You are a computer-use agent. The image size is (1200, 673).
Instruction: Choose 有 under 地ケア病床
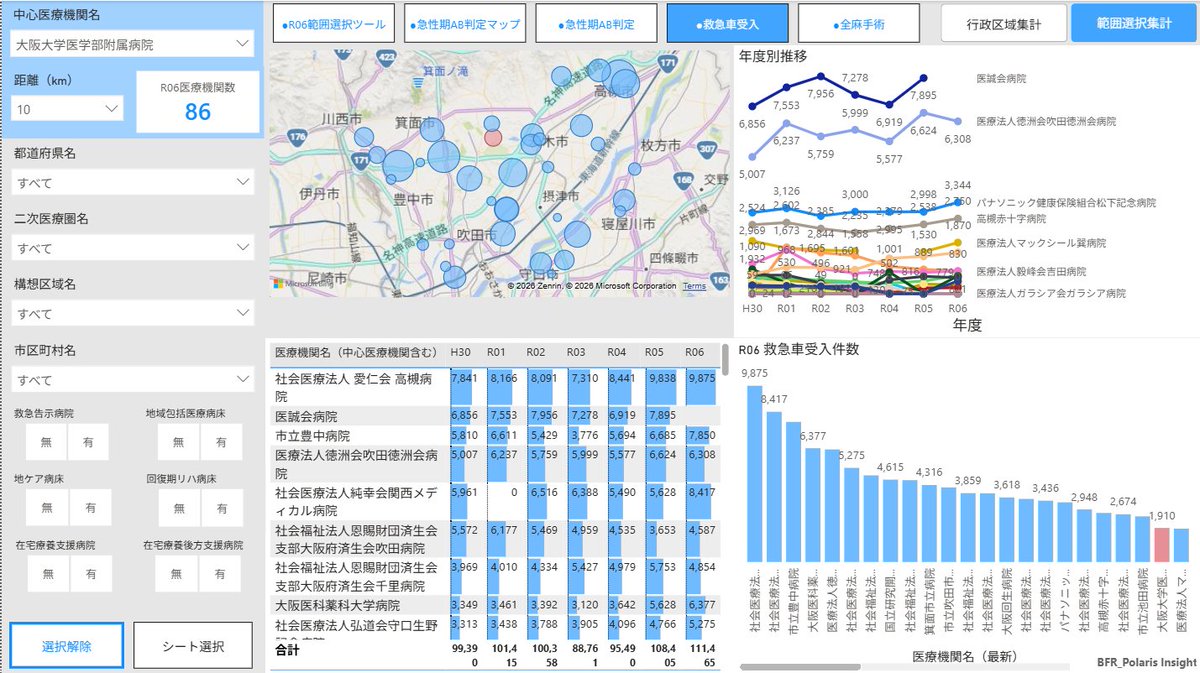[x=91, y=508]
